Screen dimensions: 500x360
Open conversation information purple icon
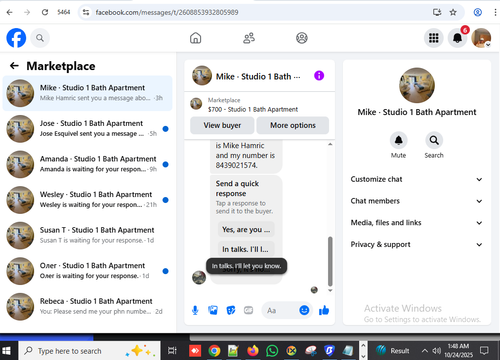pyautogui.click(x=319, y=76)
